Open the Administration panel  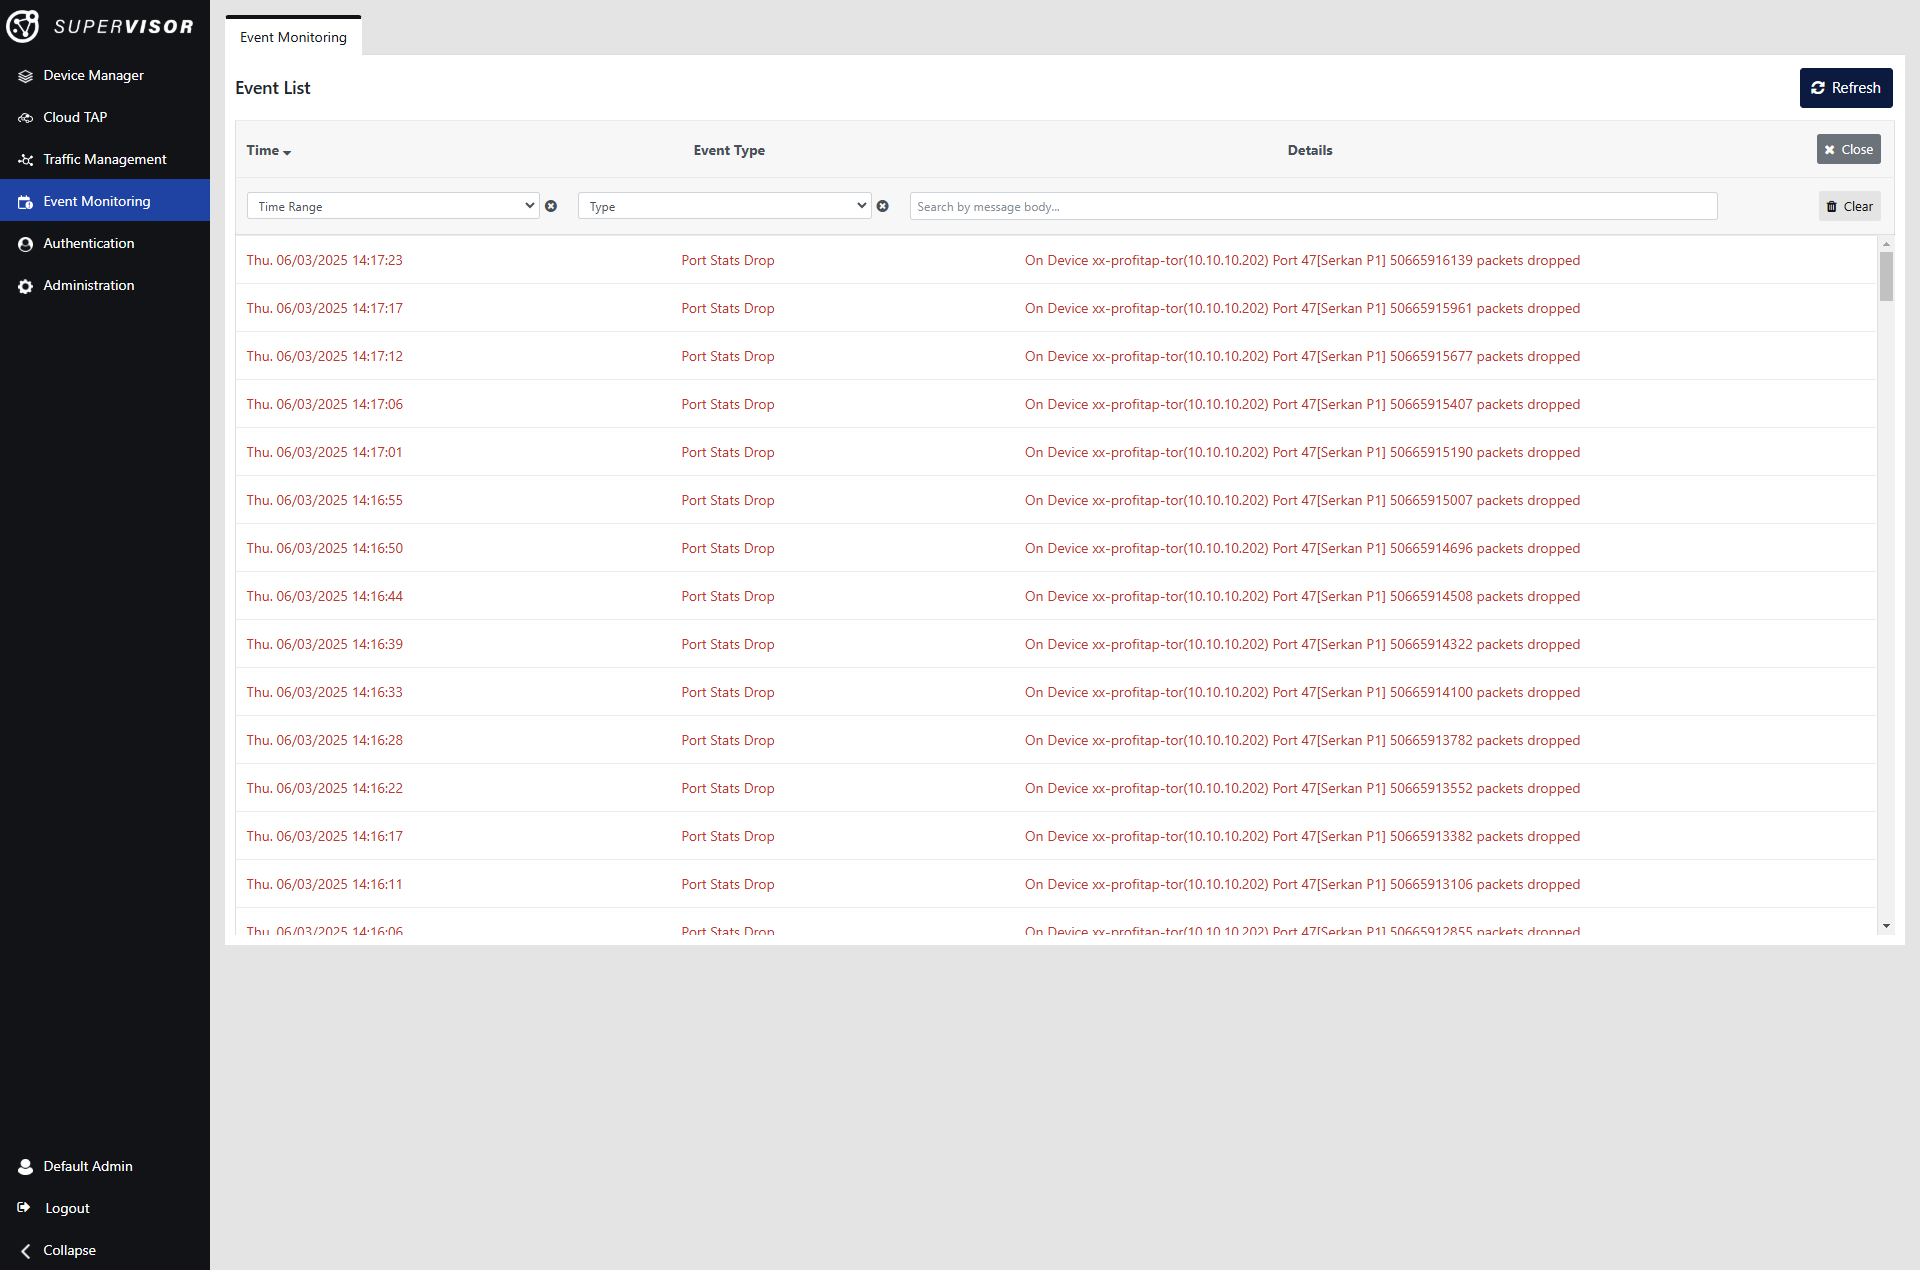click(x=88, y=285)
